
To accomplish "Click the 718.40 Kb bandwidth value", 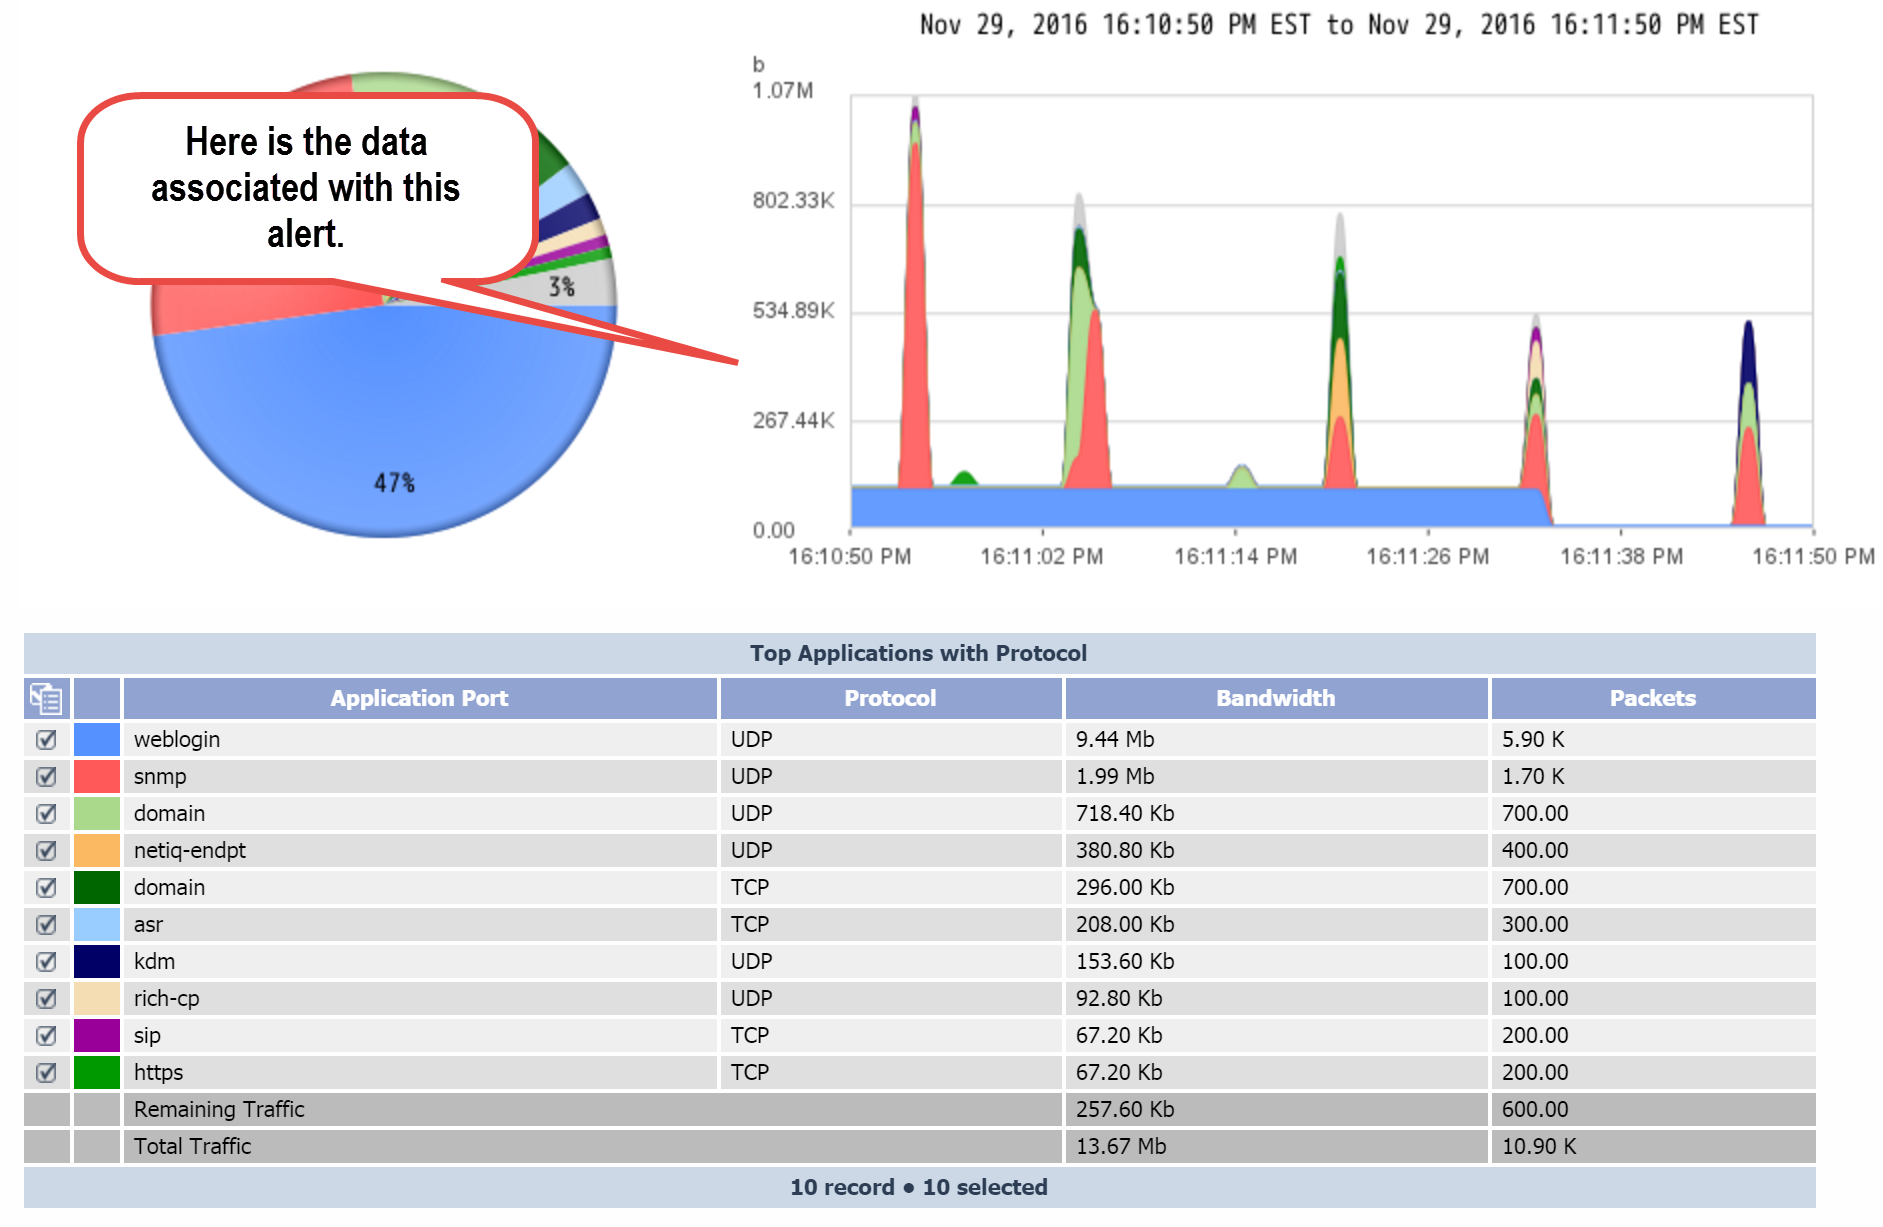I will click(x=1125, y=813).
